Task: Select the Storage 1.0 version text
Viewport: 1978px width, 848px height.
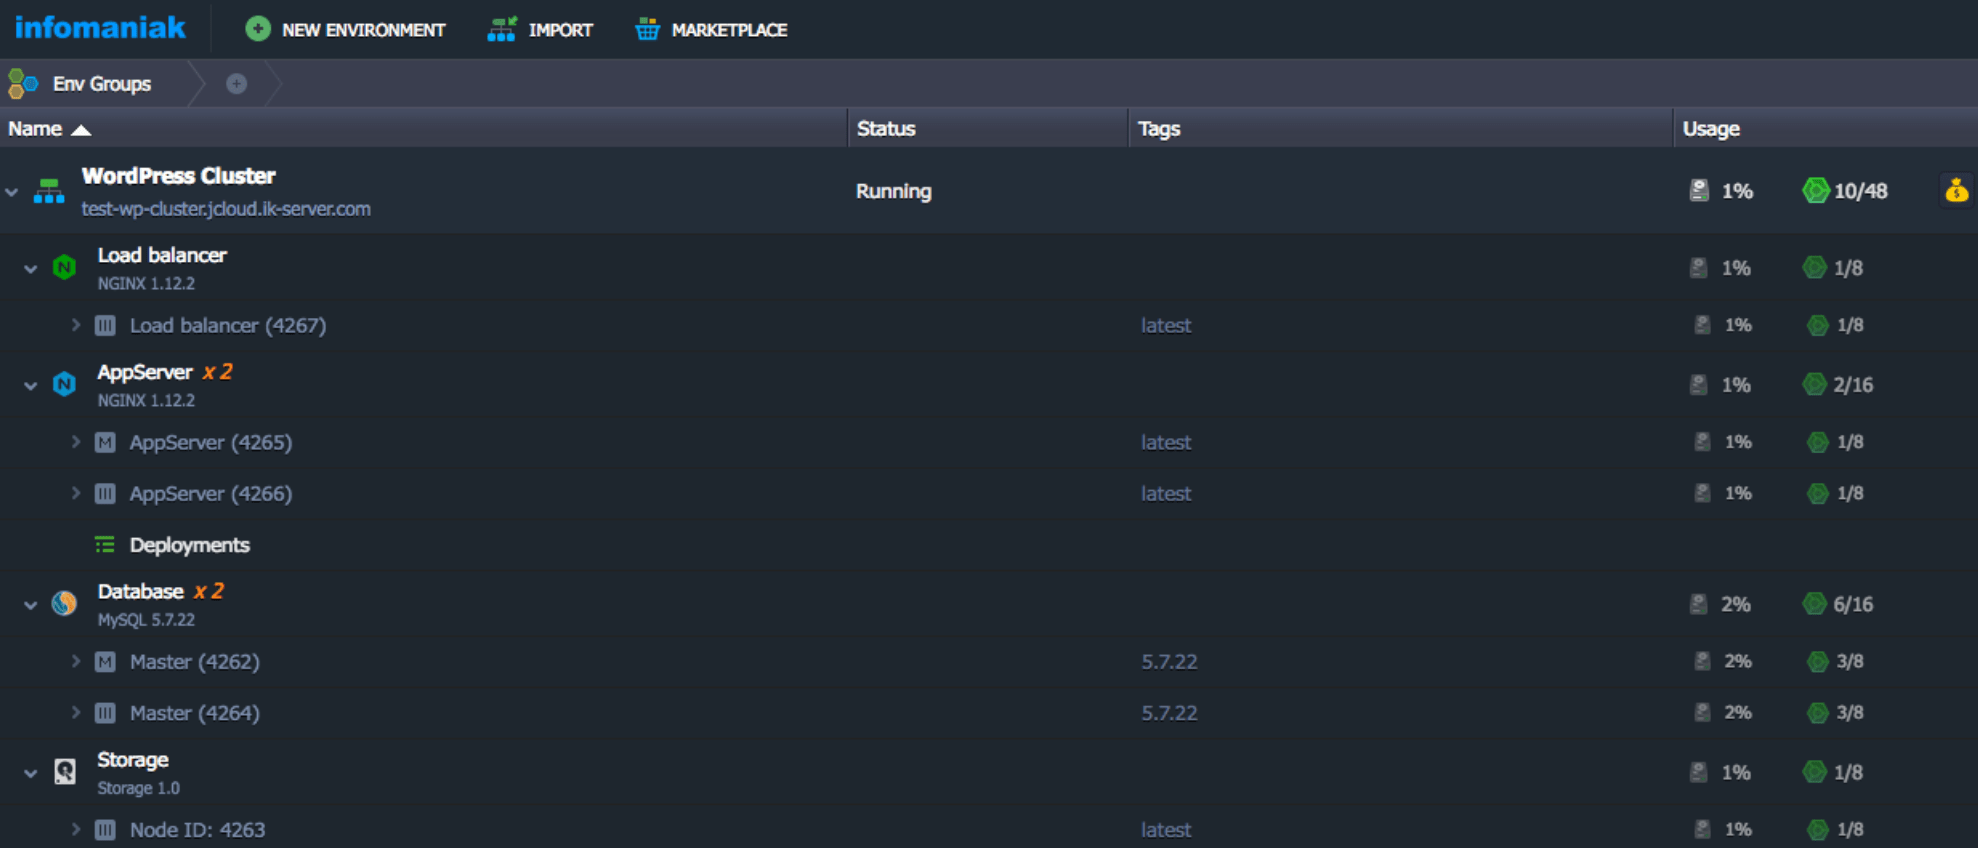Action: pyautogui.click(x=138, y=788)
